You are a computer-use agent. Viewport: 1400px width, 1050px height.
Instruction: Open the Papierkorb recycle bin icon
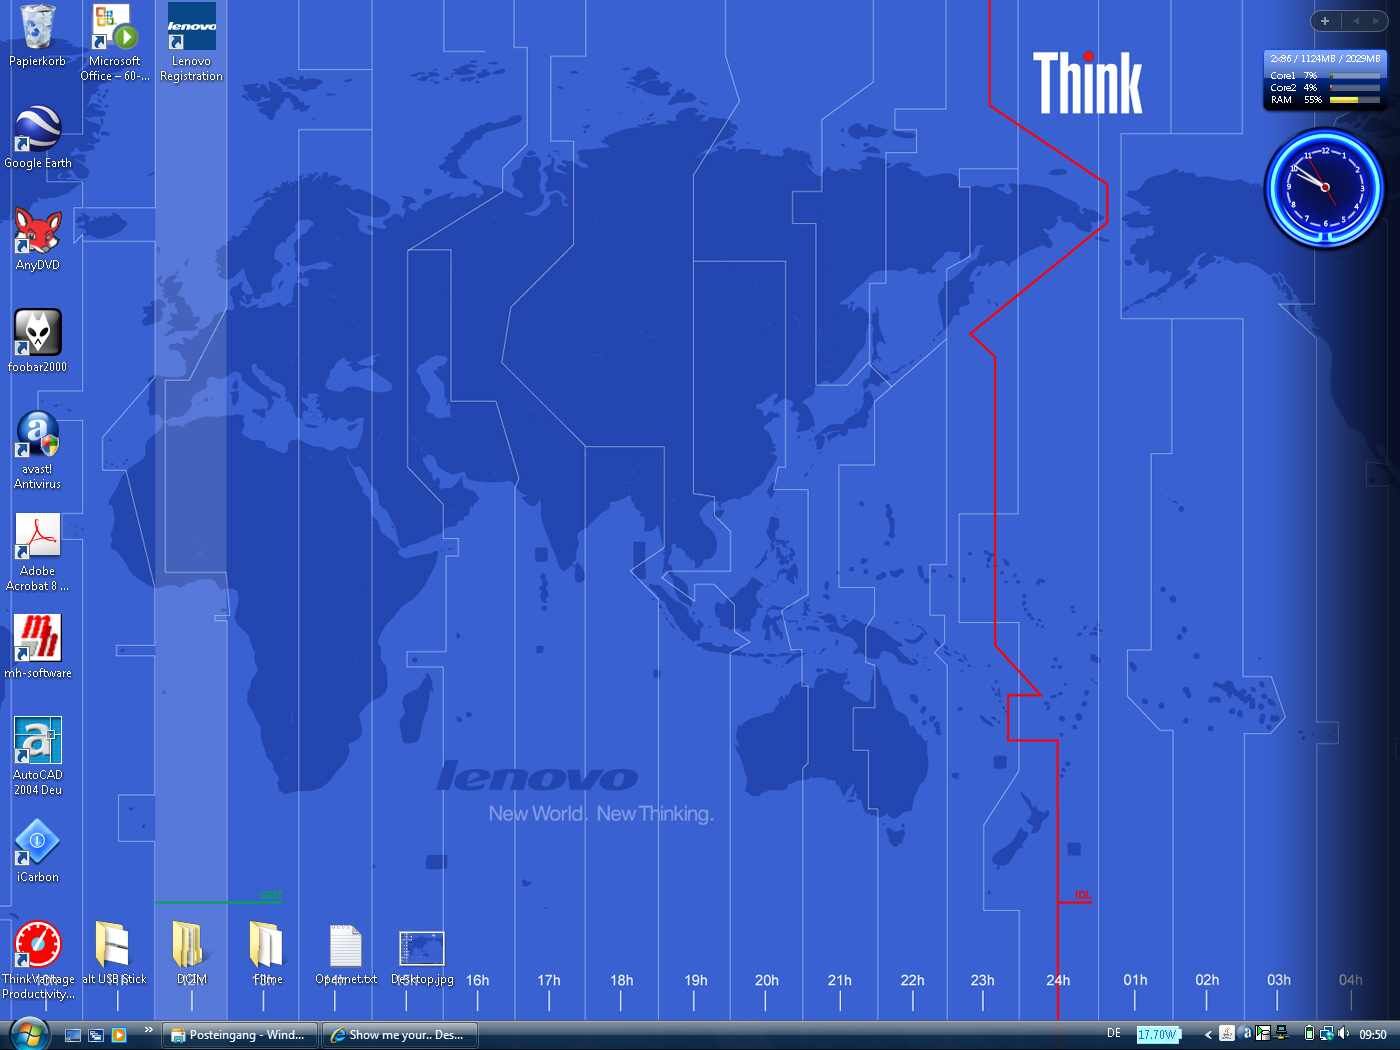pos(37,30)
